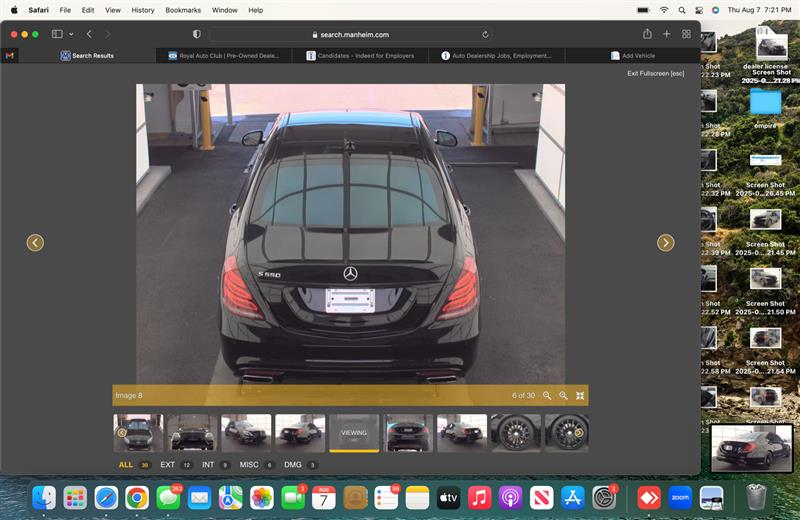Viewport: 800px width, 520px height.
Task: Open Messages in the Dock
Action: tap(168, 498)
